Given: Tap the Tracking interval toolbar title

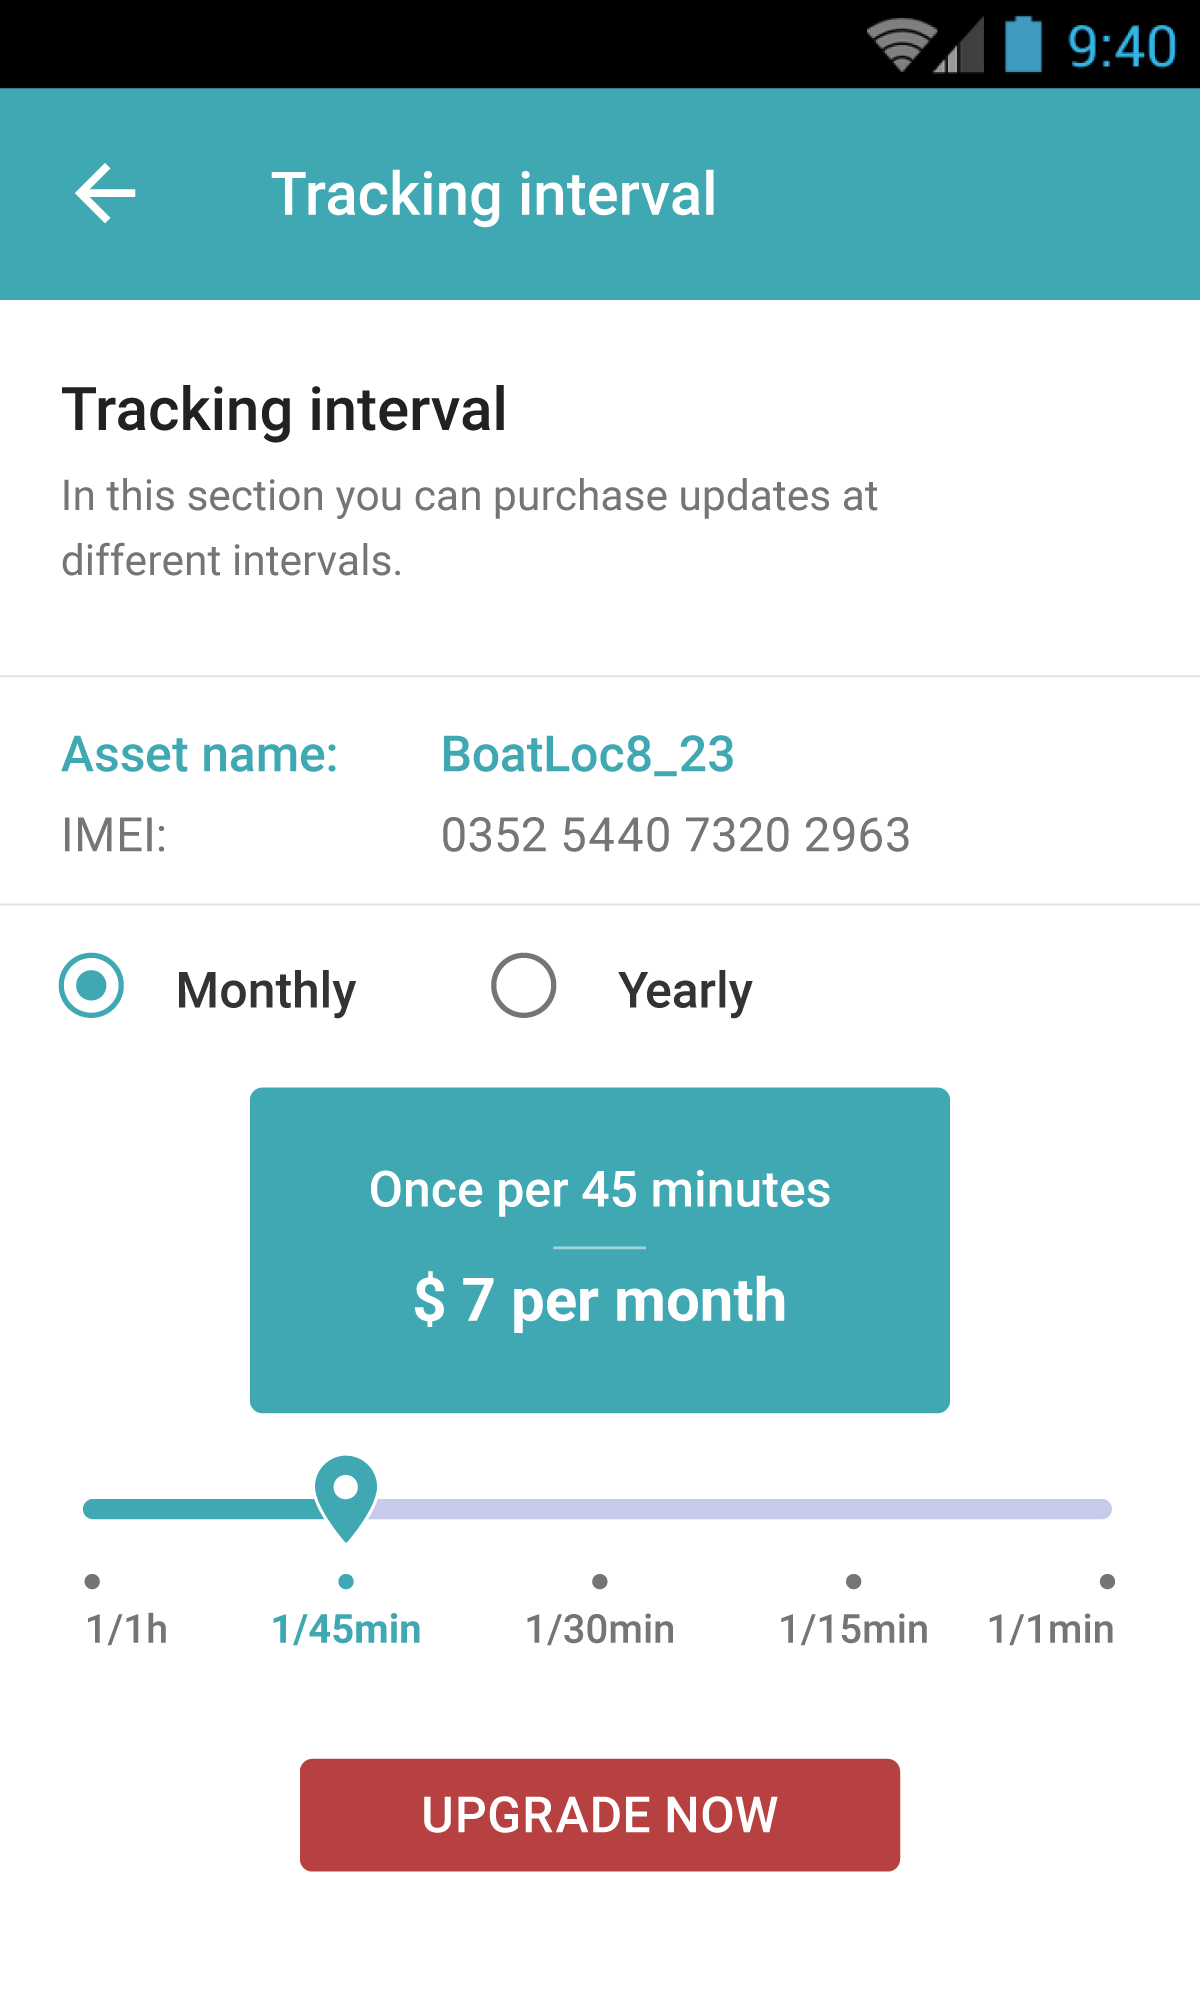Looking at the screenshot, I should 494,194.
